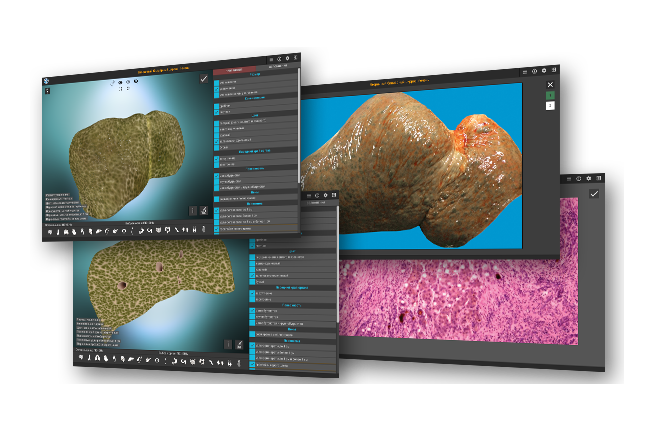Open microscope tool in lower-left liver window
This screenshot has height=432, width=648.
pos(239,343)
